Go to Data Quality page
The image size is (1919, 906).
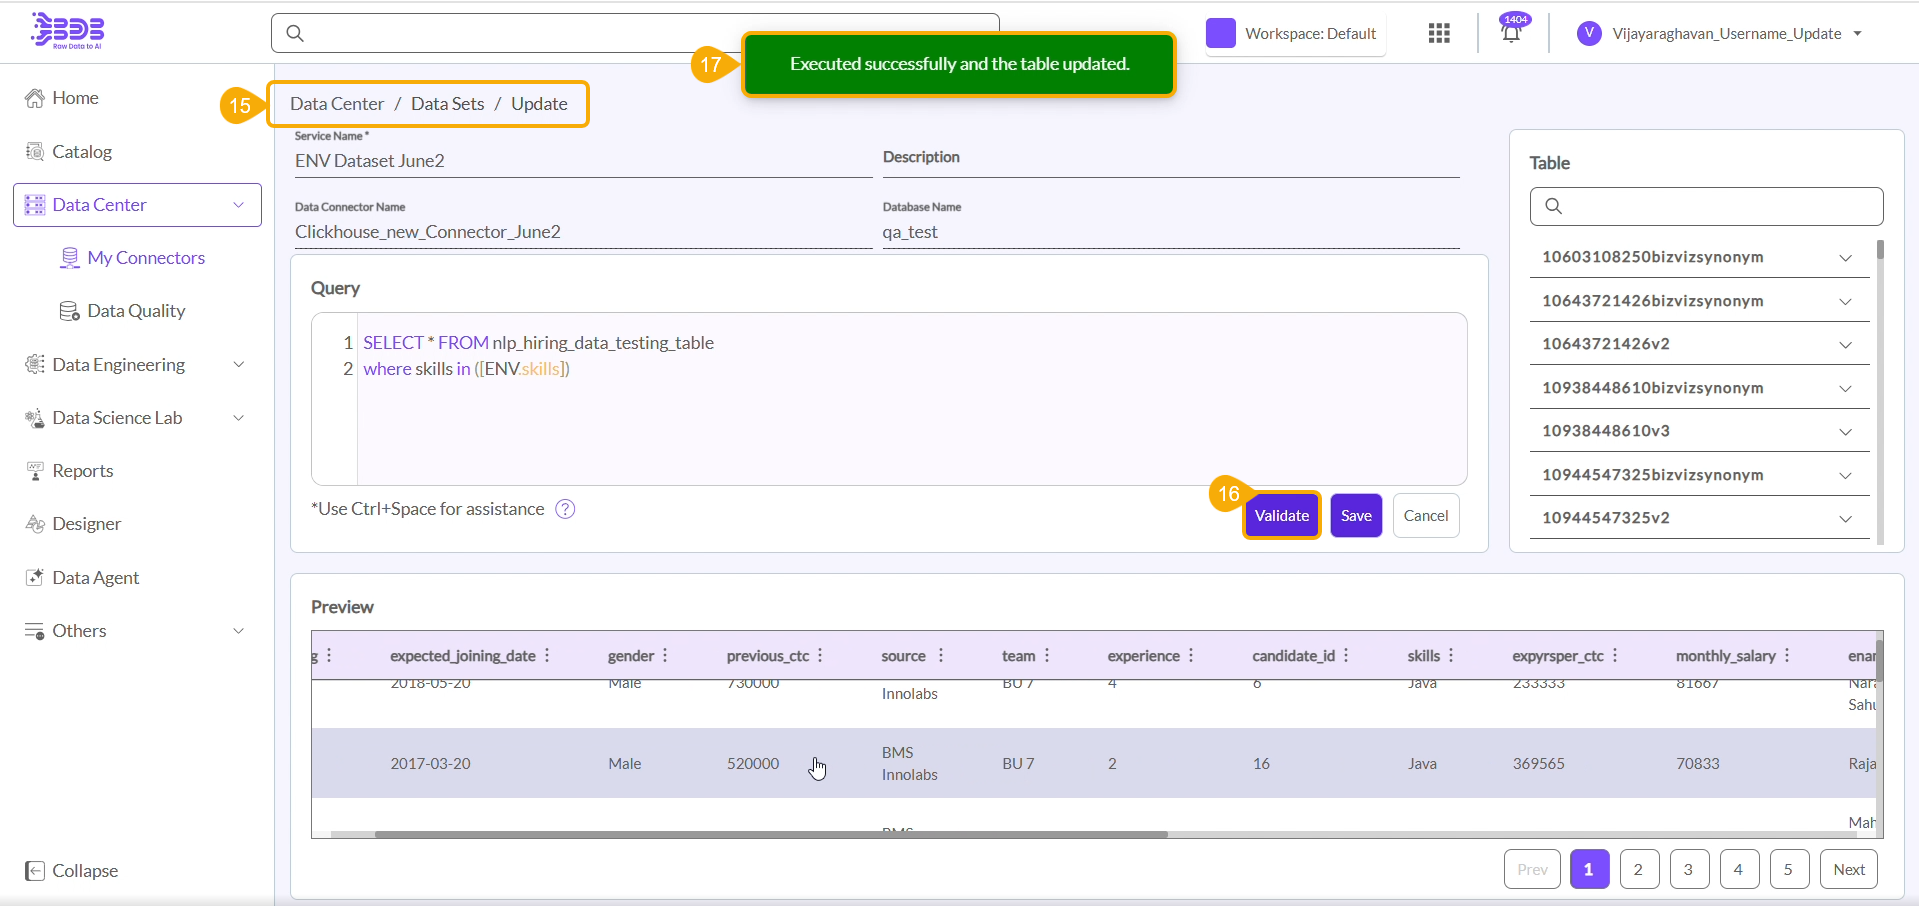[136, 311]
